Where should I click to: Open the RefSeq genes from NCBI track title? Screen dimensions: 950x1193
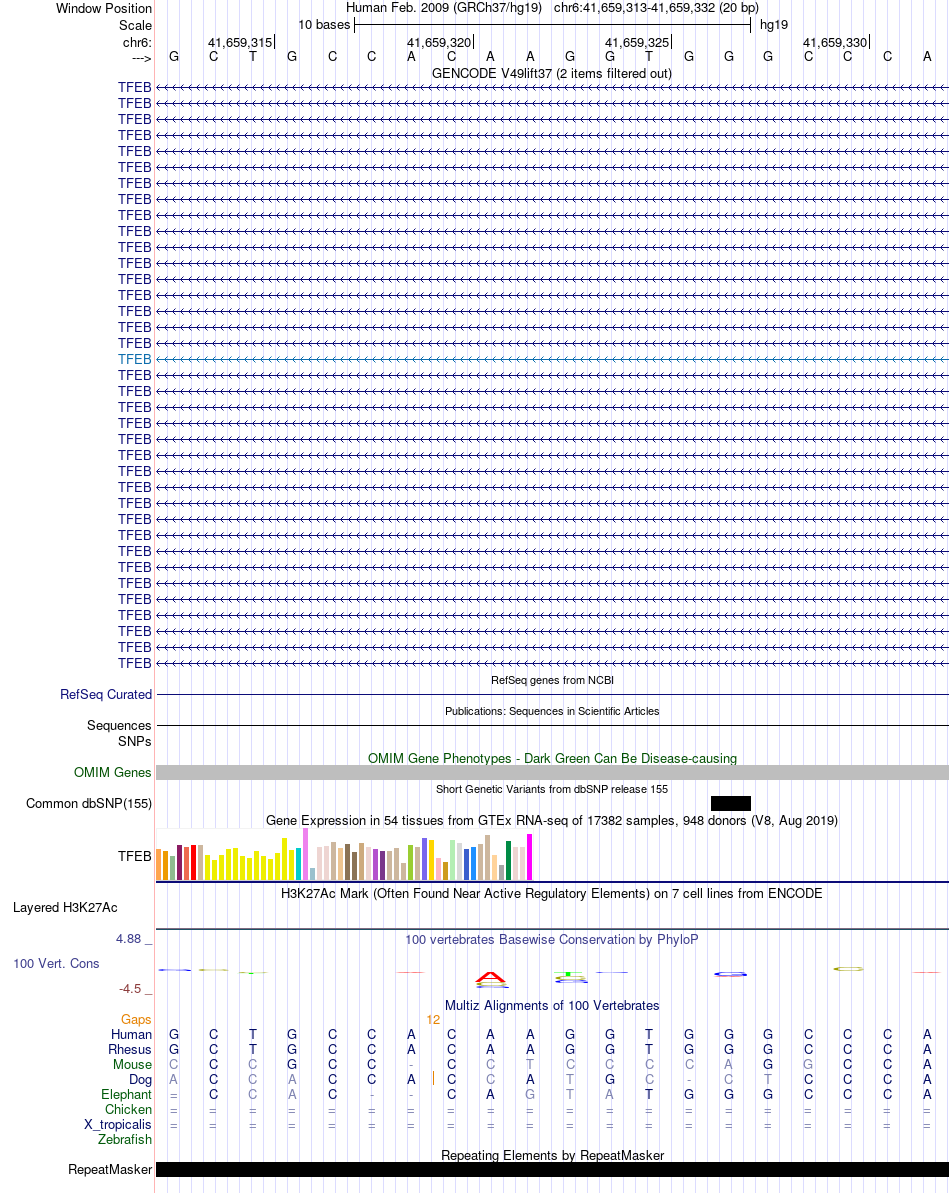[552, 680]
